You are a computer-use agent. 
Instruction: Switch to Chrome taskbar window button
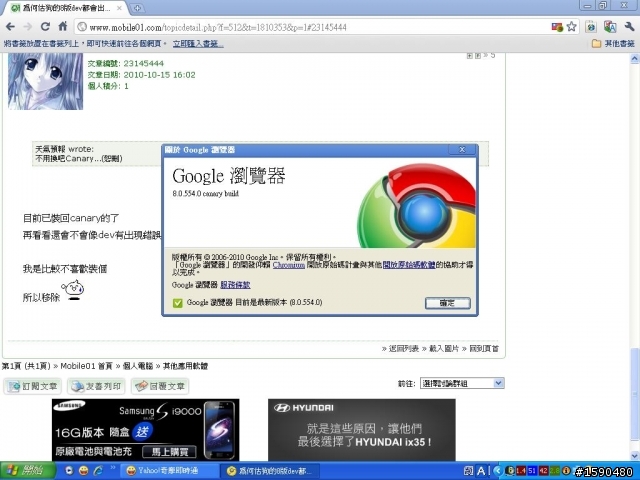pos(271,471)
